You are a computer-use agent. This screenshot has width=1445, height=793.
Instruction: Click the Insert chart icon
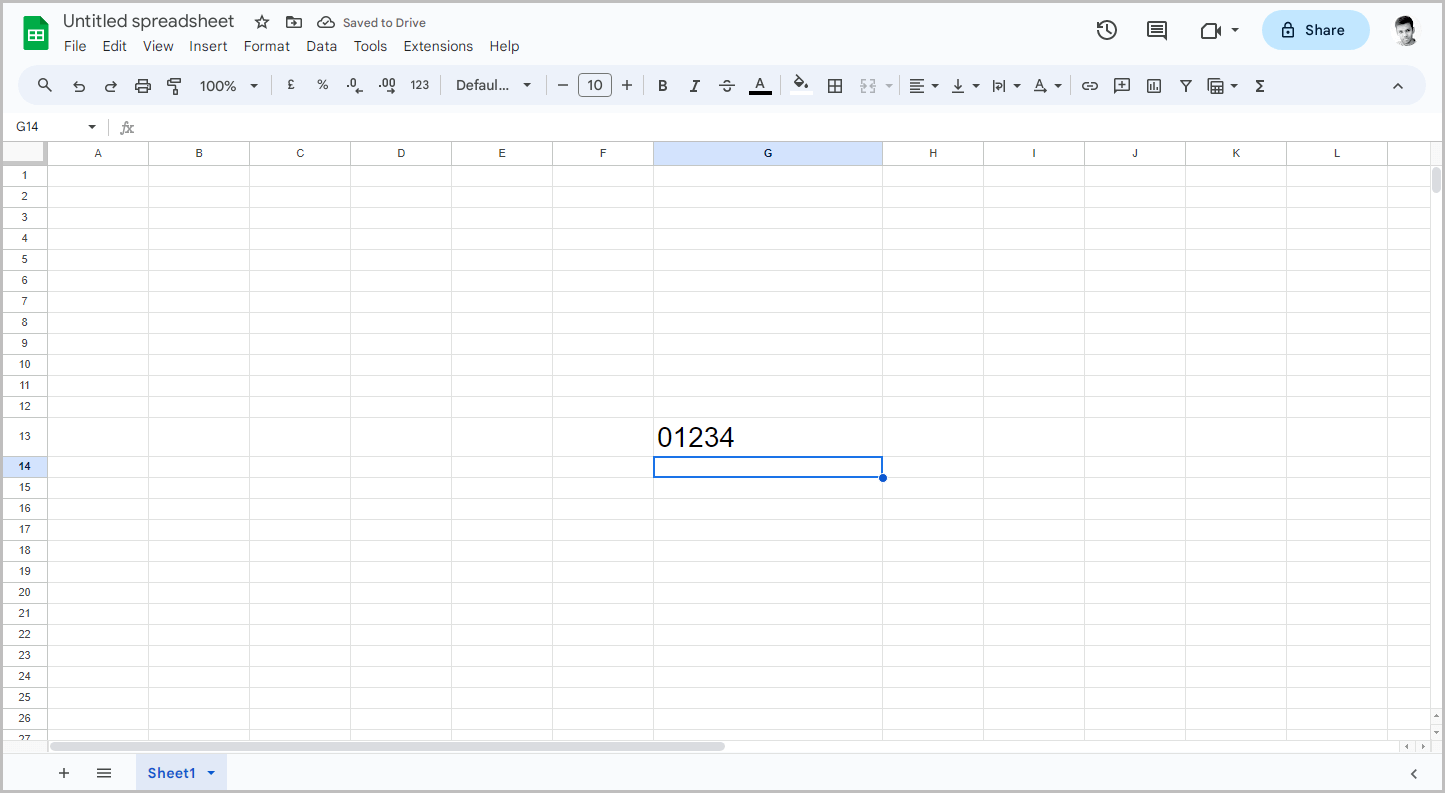point(1153,85)
